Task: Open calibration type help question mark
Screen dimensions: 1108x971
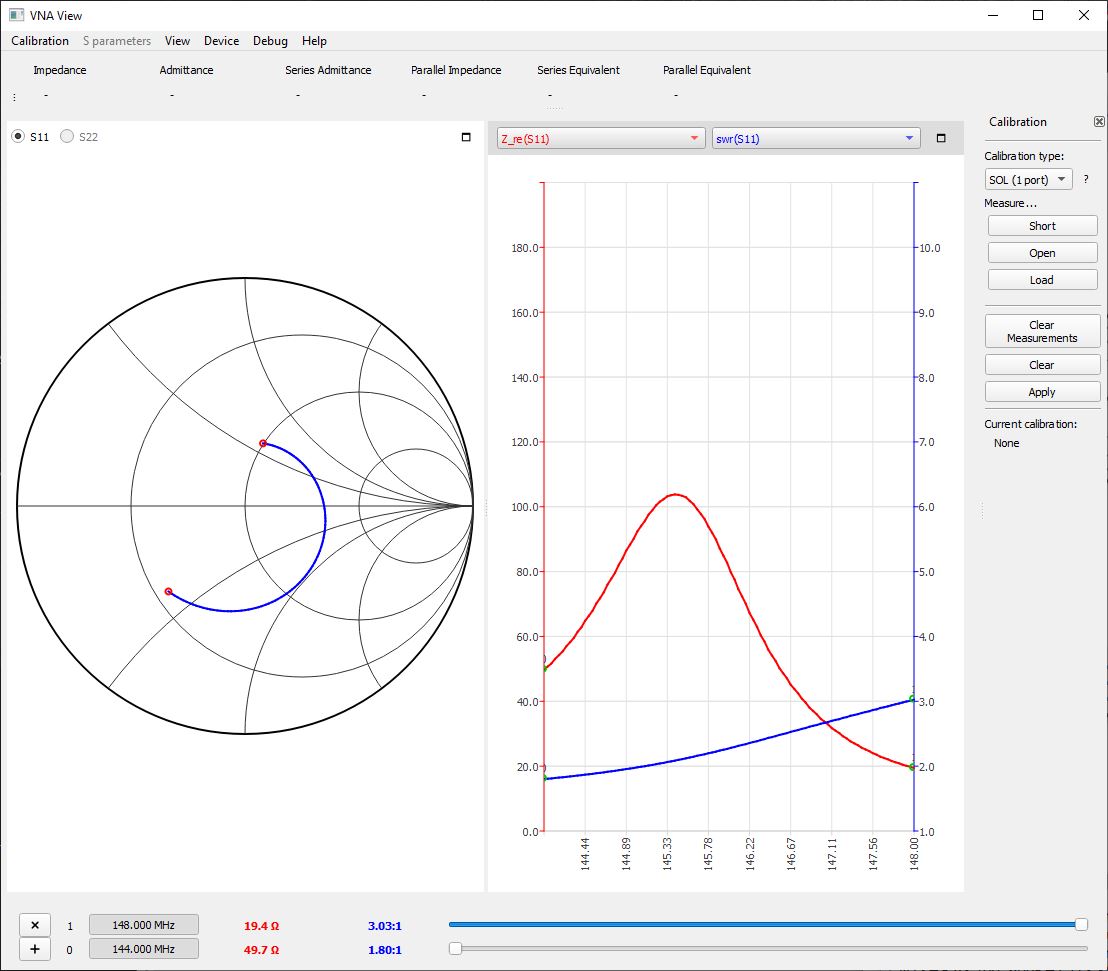Action: coord(1086,180)
